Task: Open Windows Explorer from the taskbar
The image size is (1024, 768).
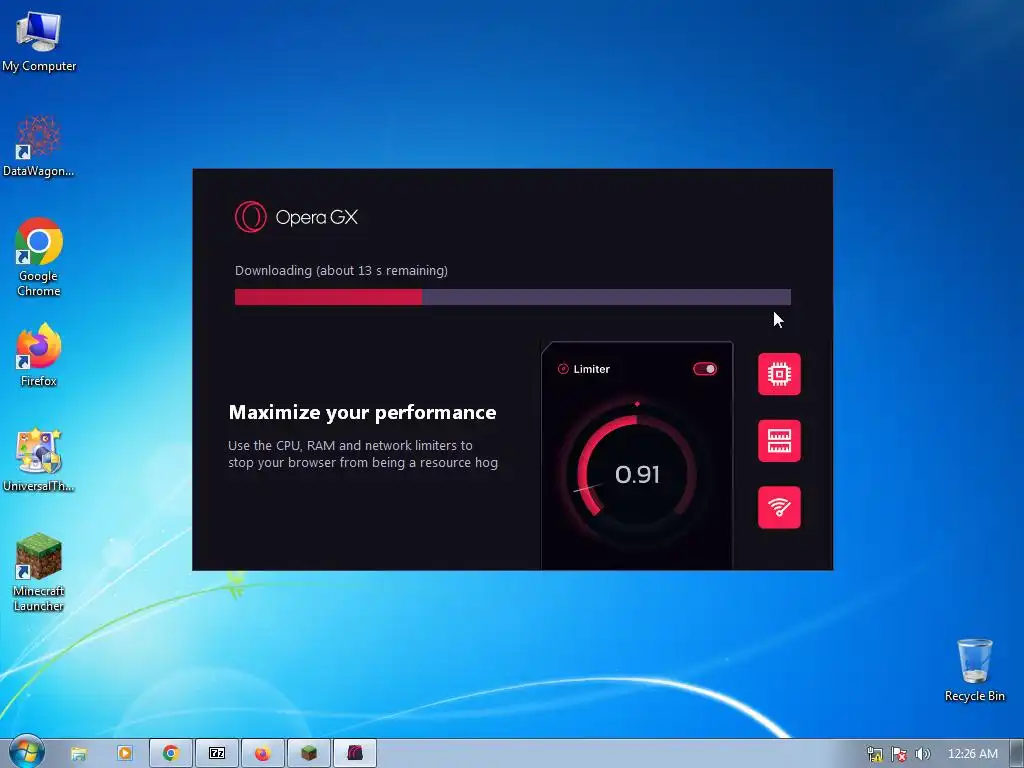Action: [x=79, y=754]
